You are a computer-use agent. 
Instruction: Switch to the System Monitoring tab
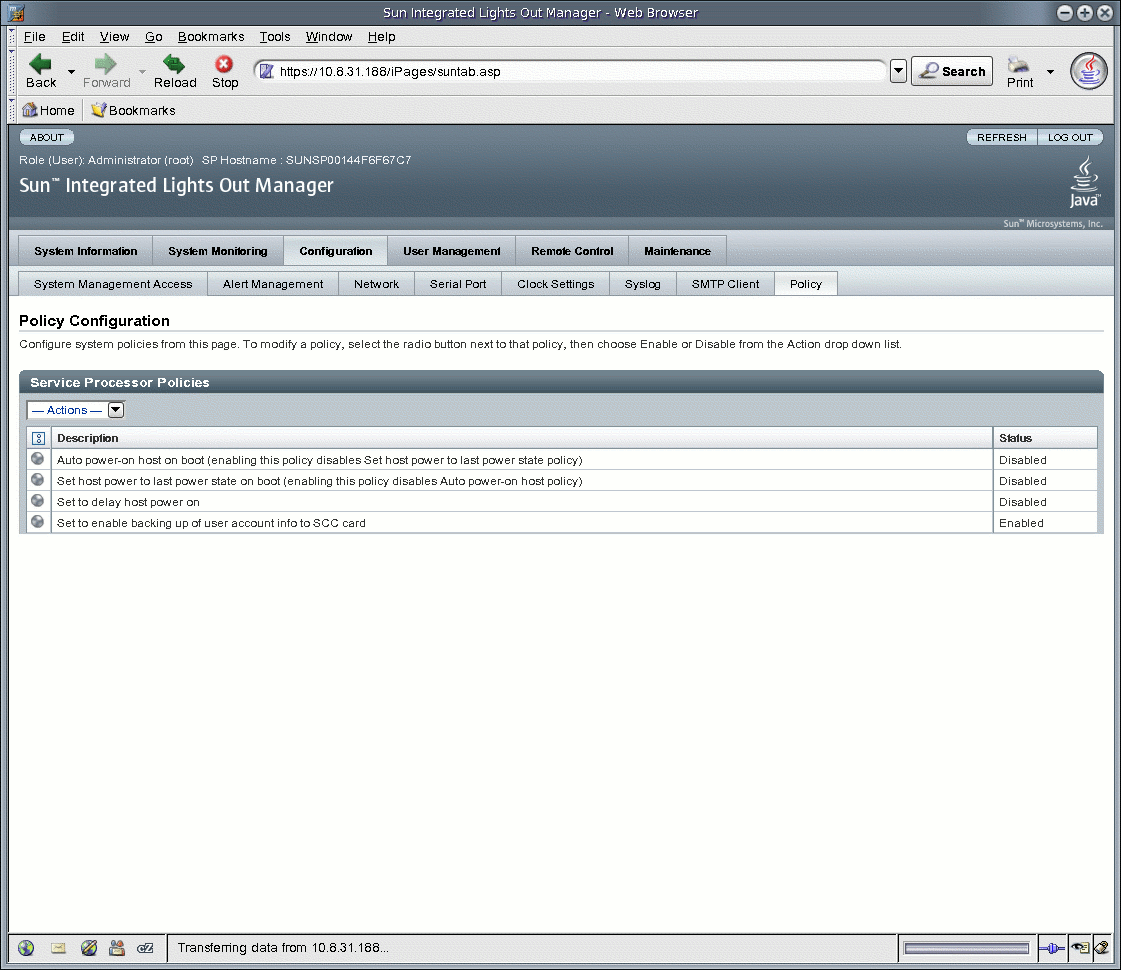[x=218, y=251]
